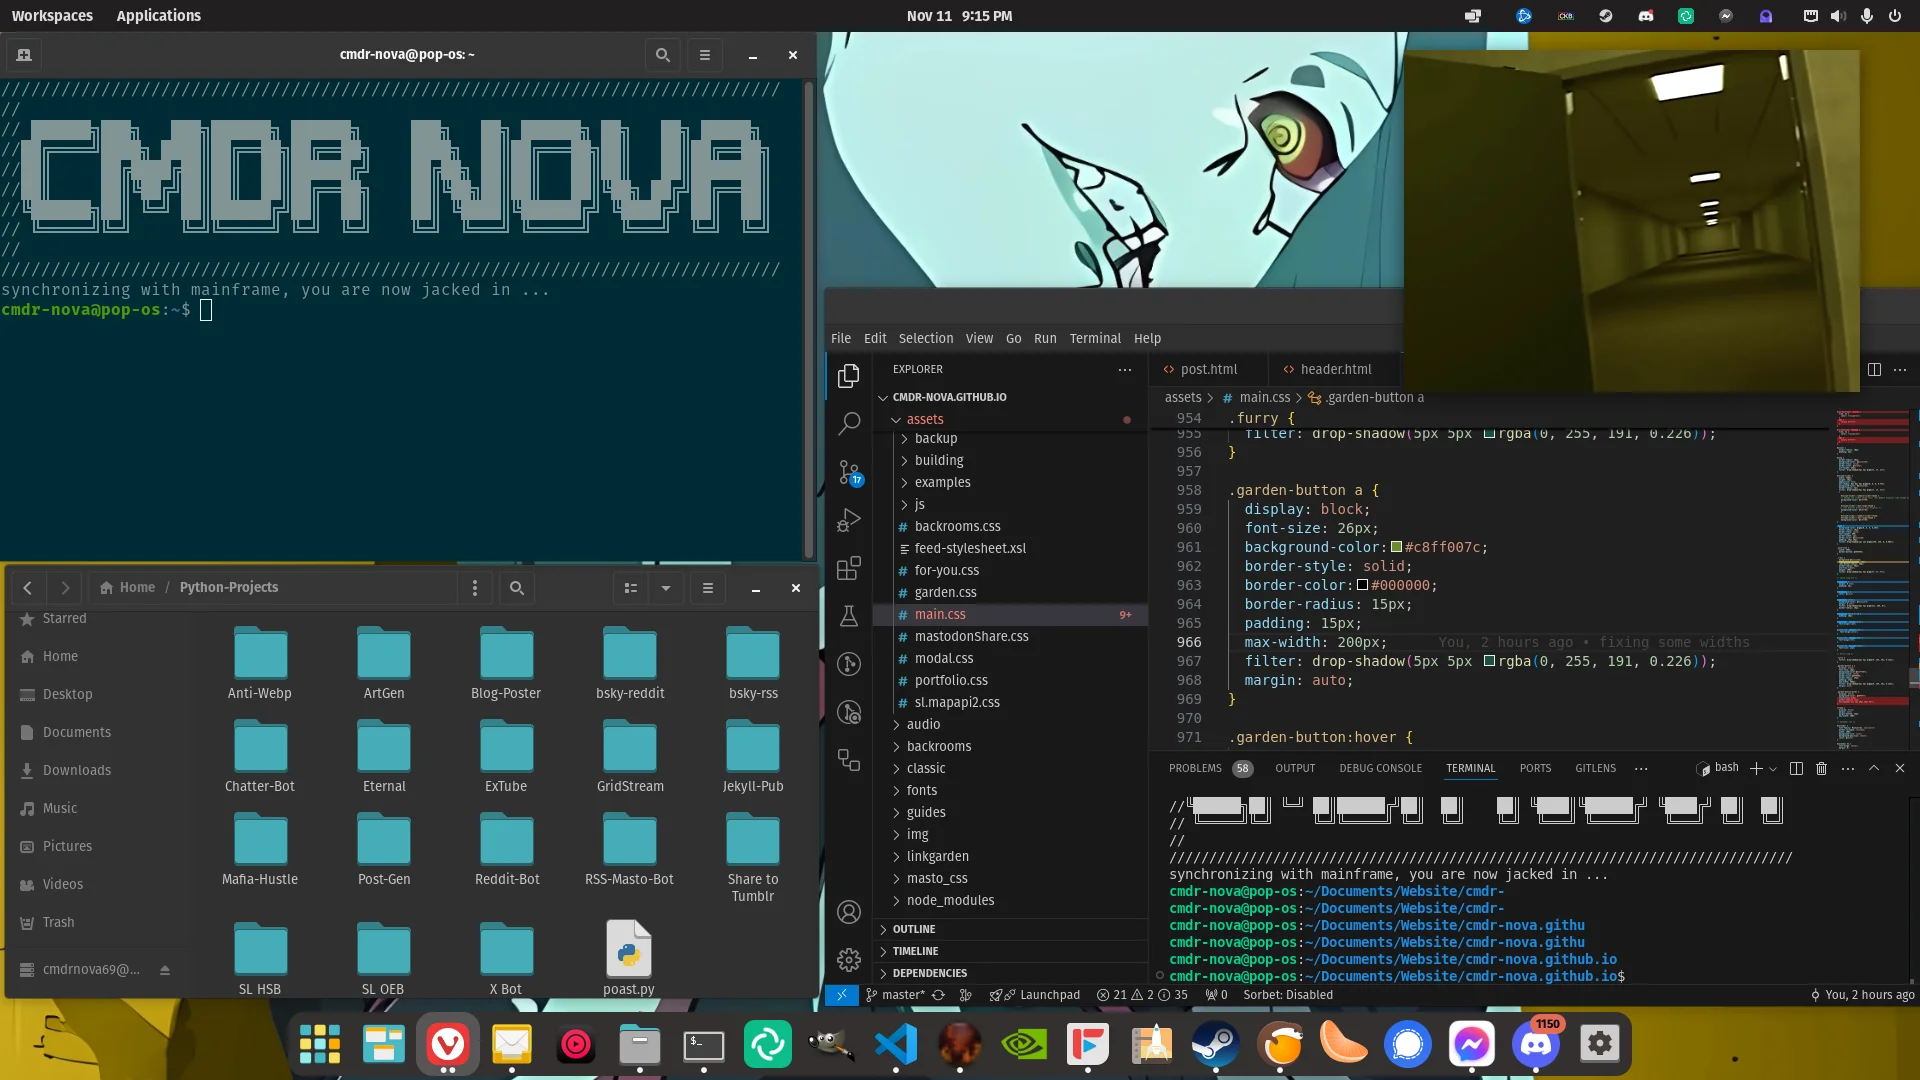Open Workspaces in the top bar
Viewport: 1920px width, 1080px height.
coord(52,16)
